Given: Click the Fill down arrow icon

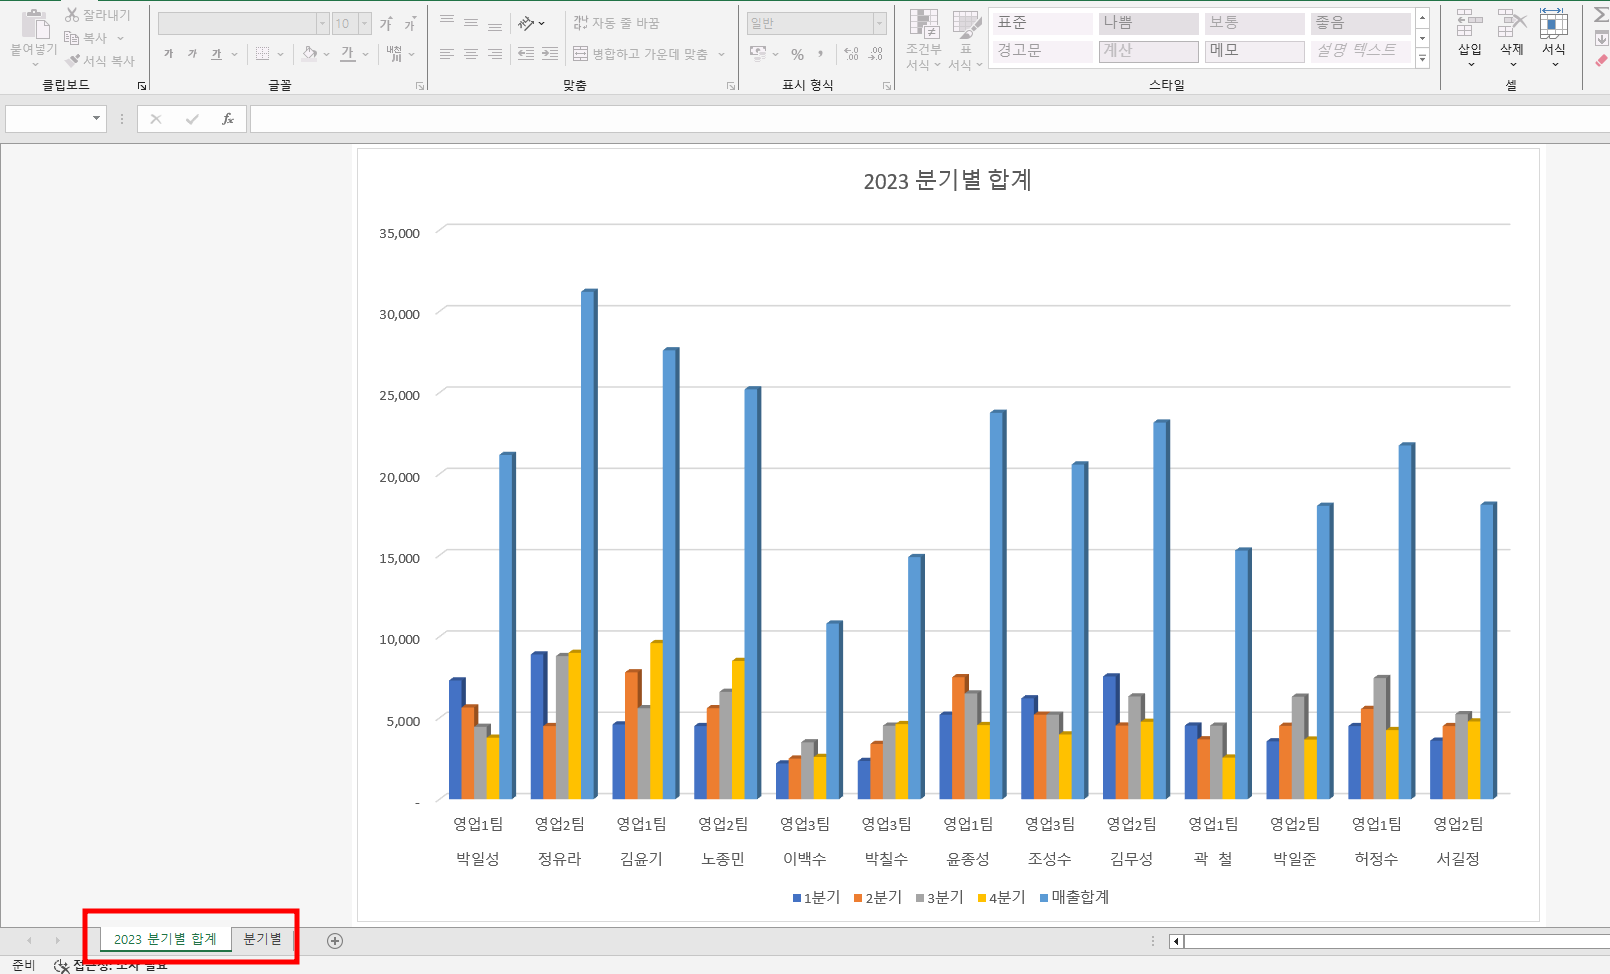Looking at the screenshot, I should [1601, 39].
